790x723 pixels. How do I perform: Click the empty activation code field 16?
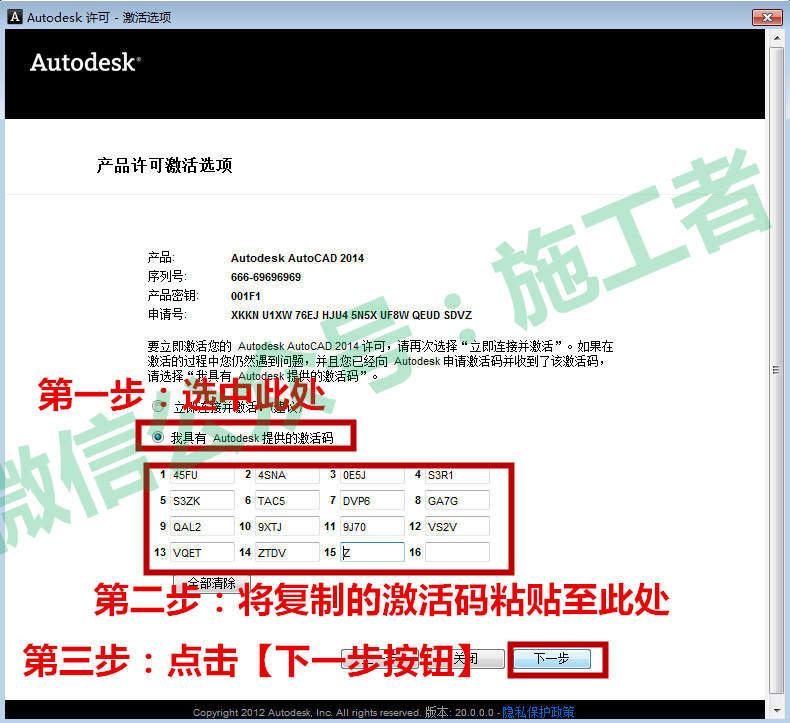pos(457,552)
